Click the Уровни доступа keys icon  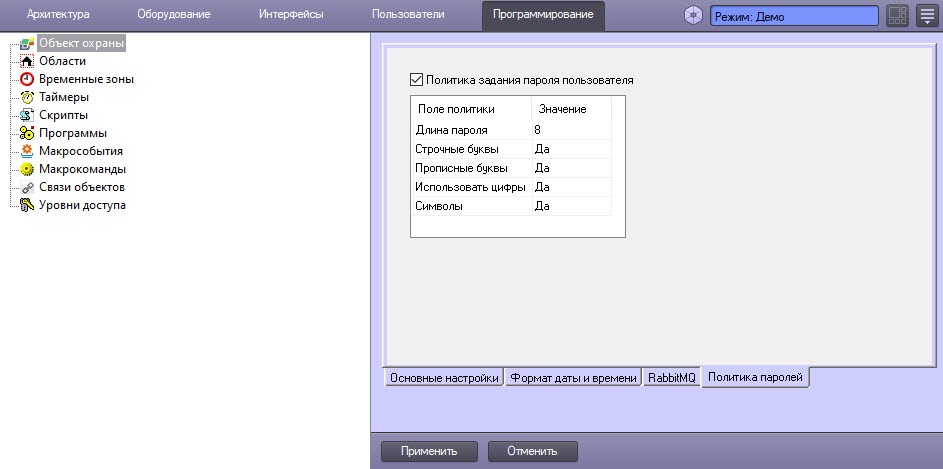point(27,205)
